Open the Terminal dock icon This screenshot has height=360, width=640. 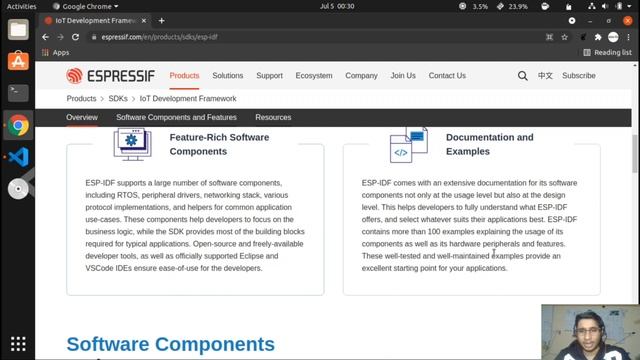point(18,93)
